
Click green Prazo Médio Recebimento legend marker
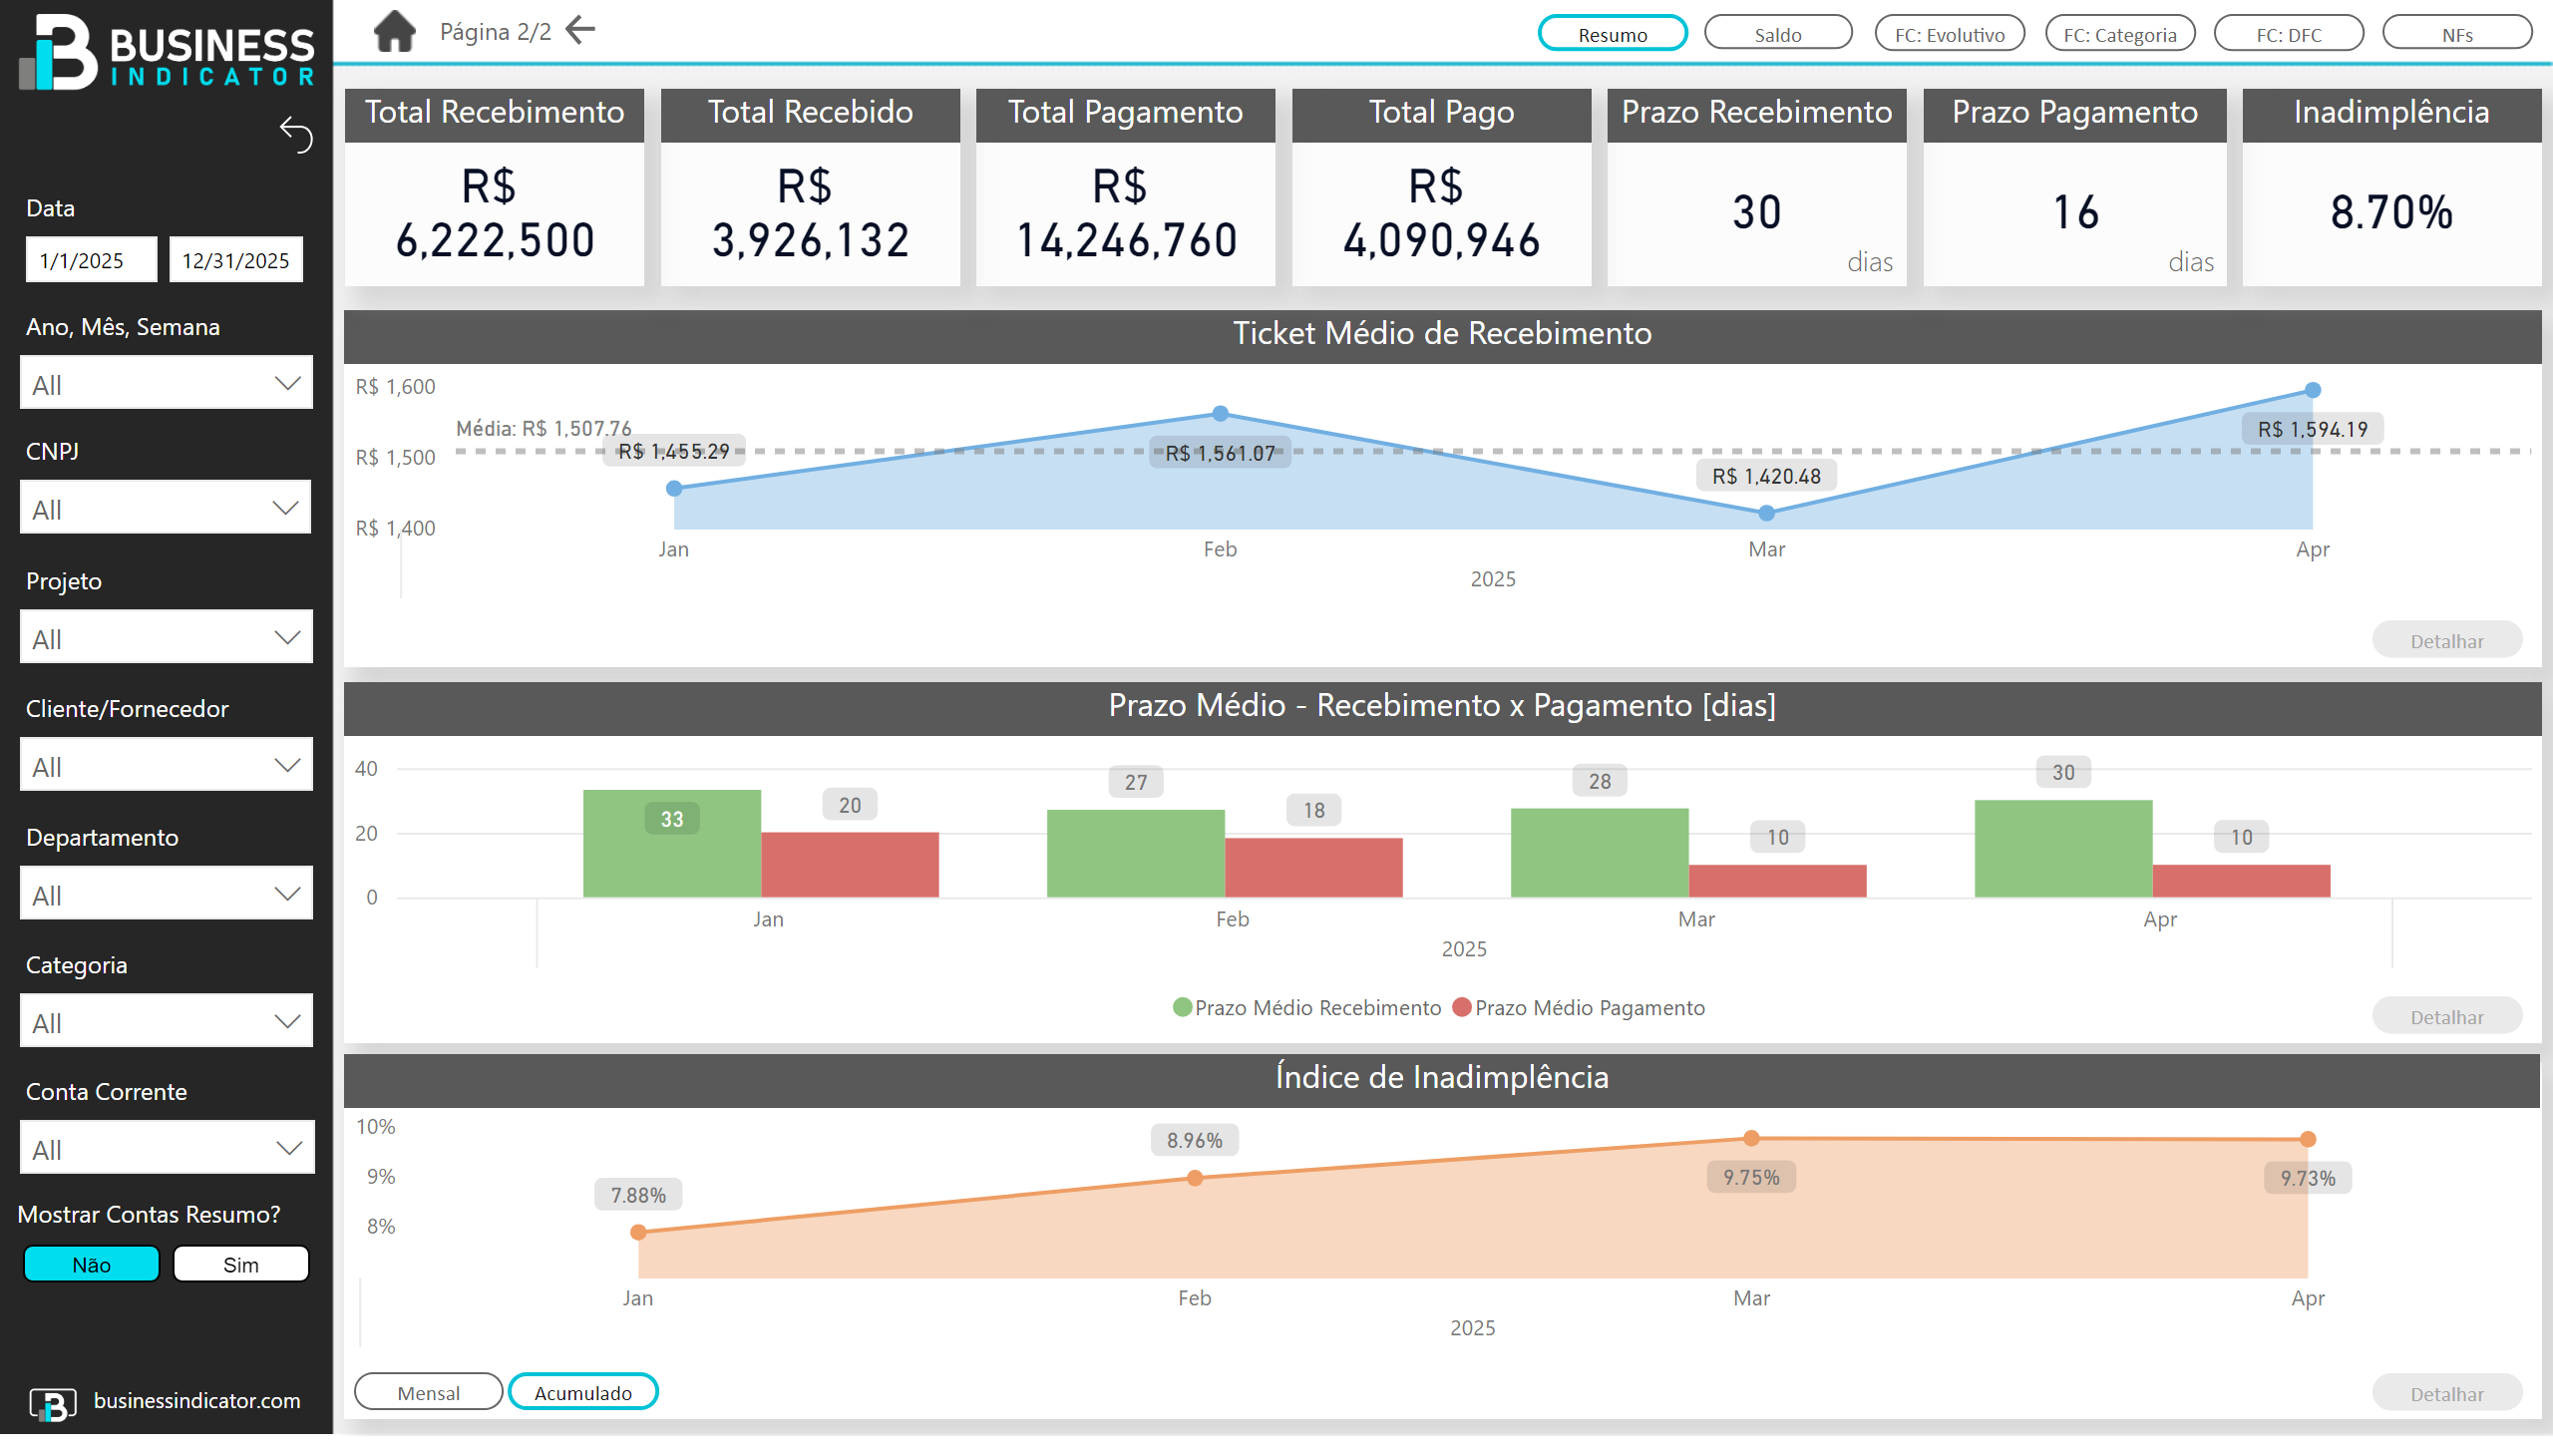[x=1182, y=1008]
